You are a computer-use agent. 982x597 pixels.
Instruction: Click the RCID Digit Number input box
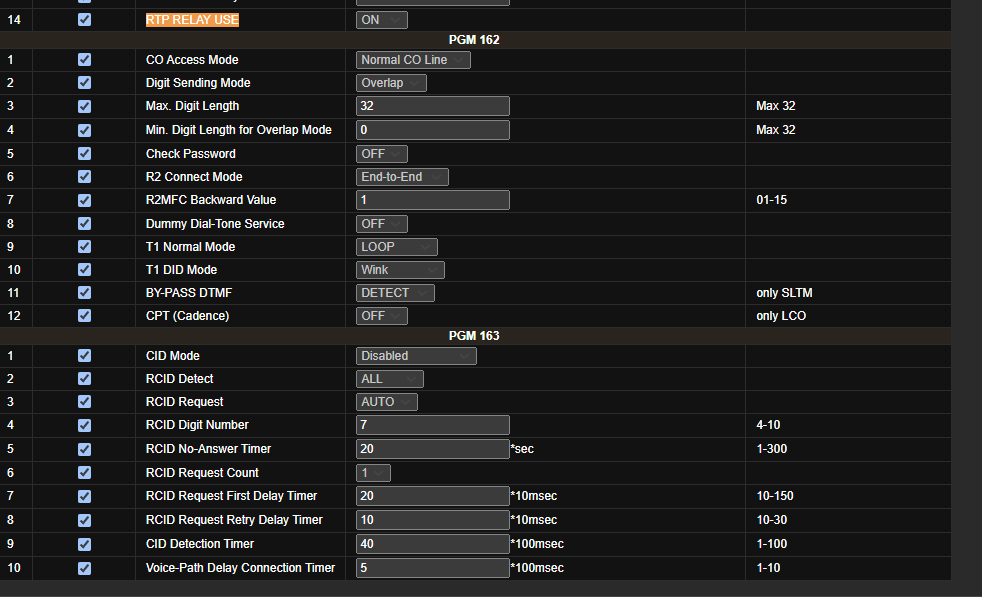433,425
